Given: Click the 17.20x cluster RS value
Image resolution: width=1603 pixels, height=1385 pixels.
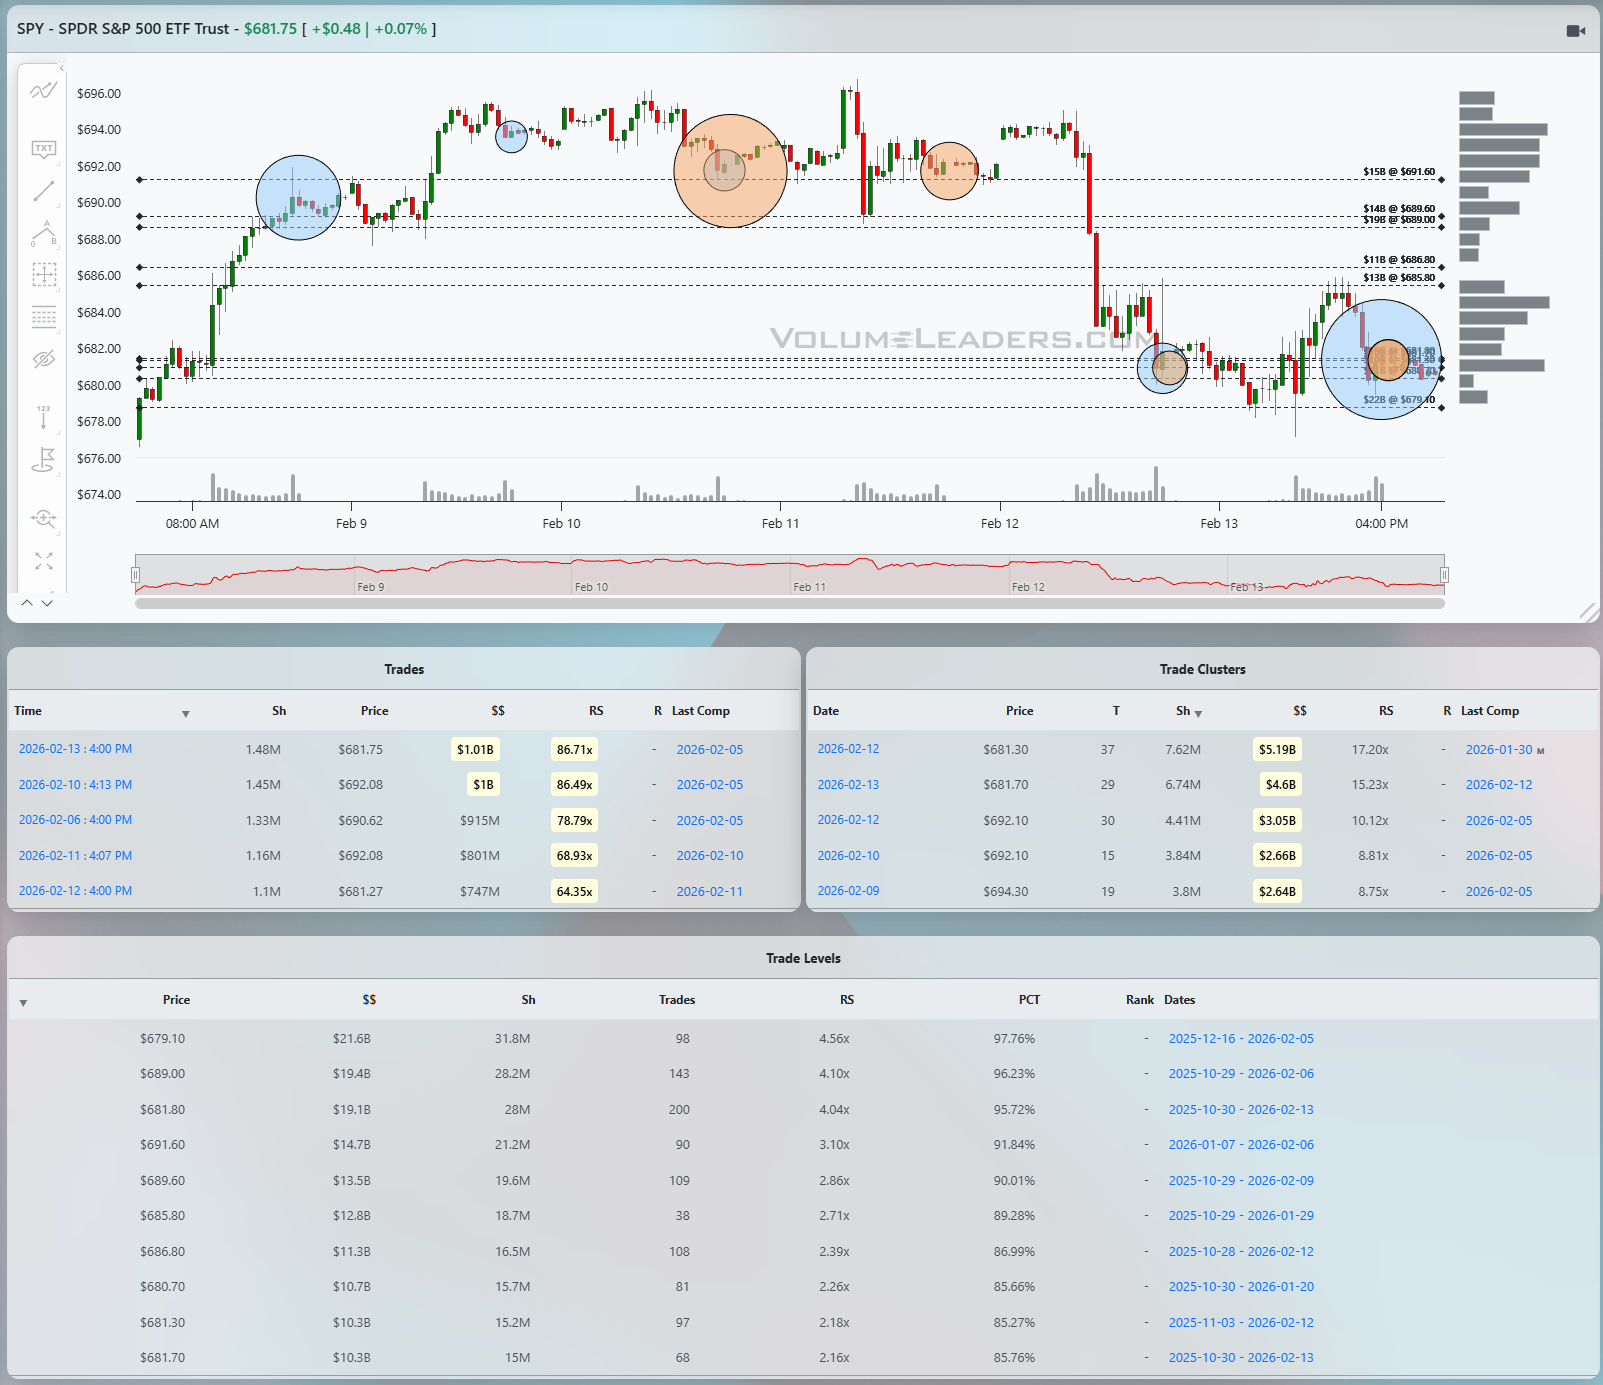Looking at the screenshot, I should (x=1370, y=750).
